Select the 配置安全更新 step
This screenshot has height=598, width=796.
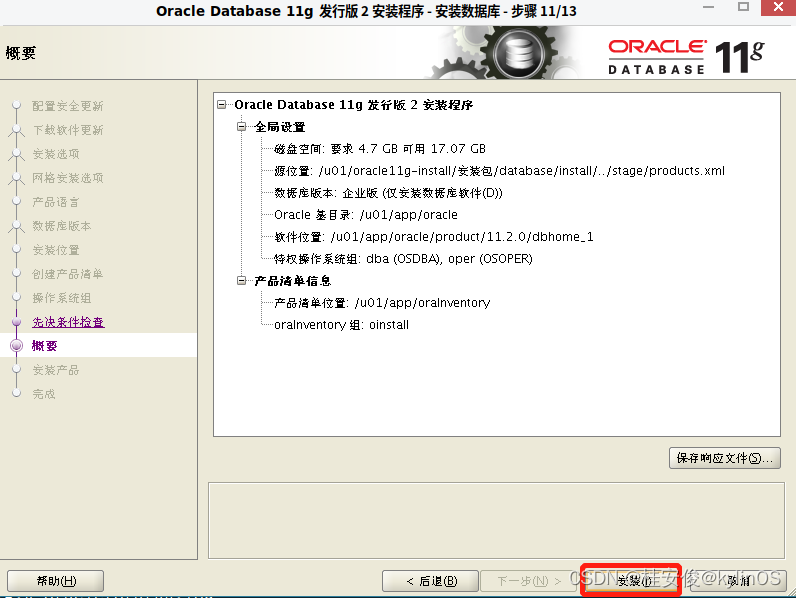pos(68,106)
